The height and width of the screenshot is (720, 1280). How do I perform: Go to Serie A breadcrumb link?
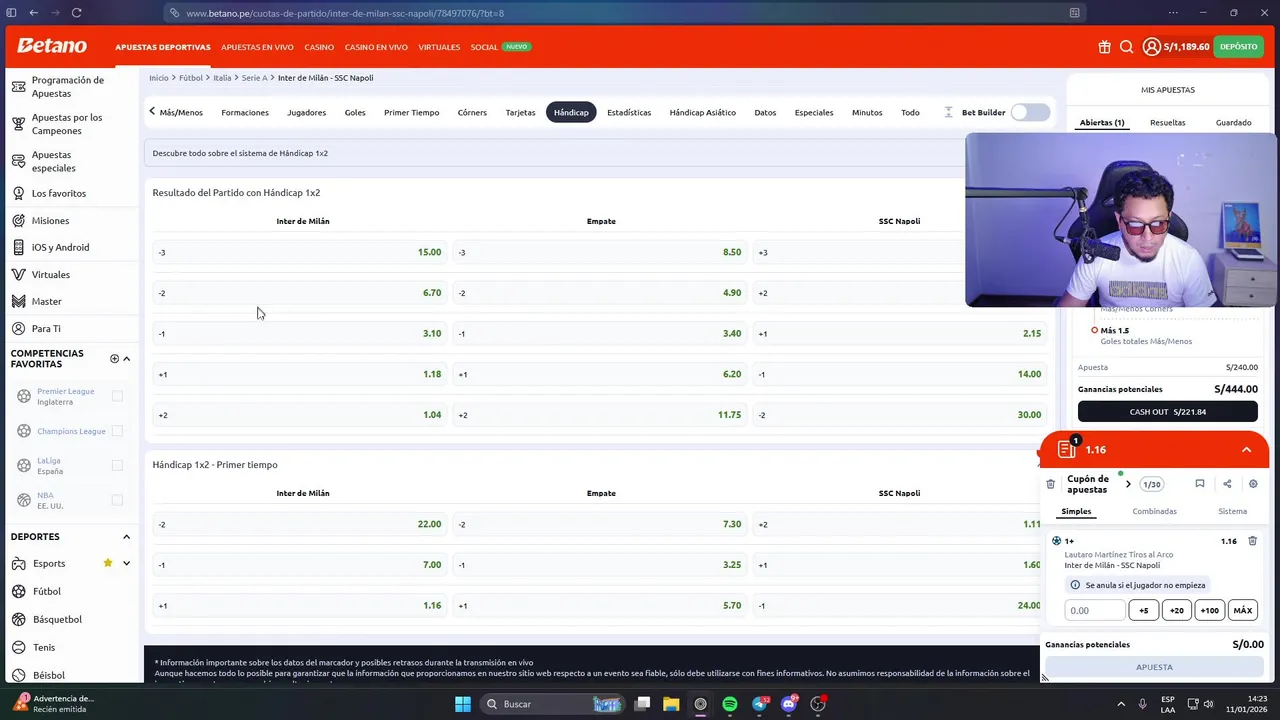pyautogui.click(x=254, y=78)
